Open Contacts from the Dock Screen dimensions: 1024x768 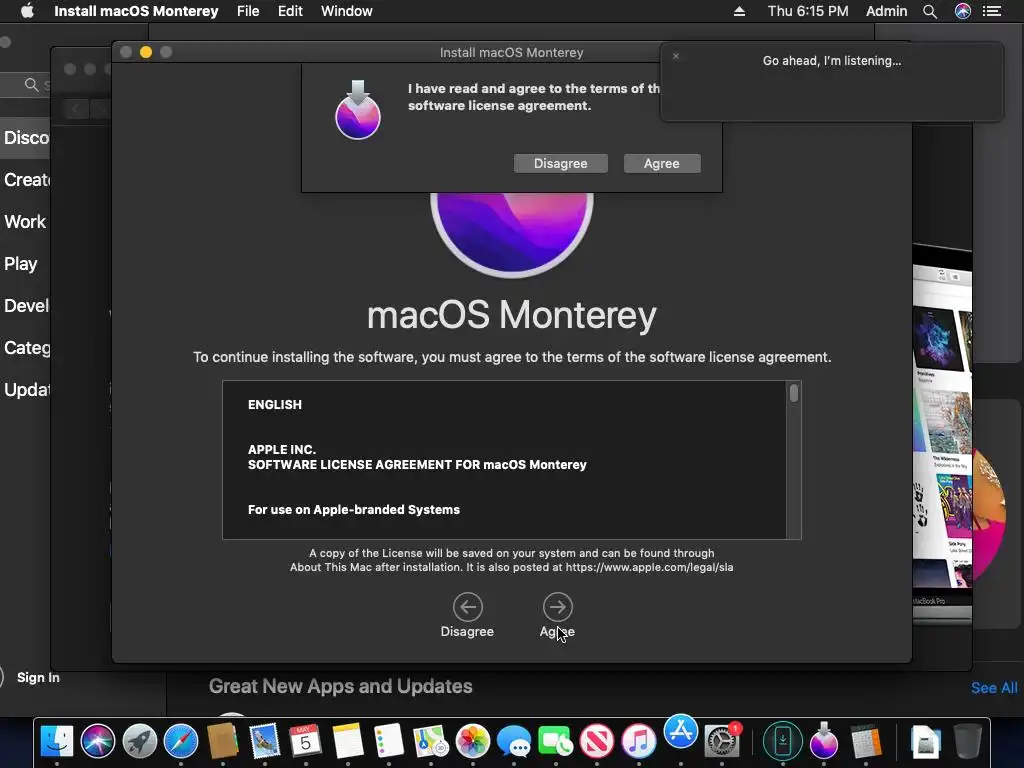(222, 743)
